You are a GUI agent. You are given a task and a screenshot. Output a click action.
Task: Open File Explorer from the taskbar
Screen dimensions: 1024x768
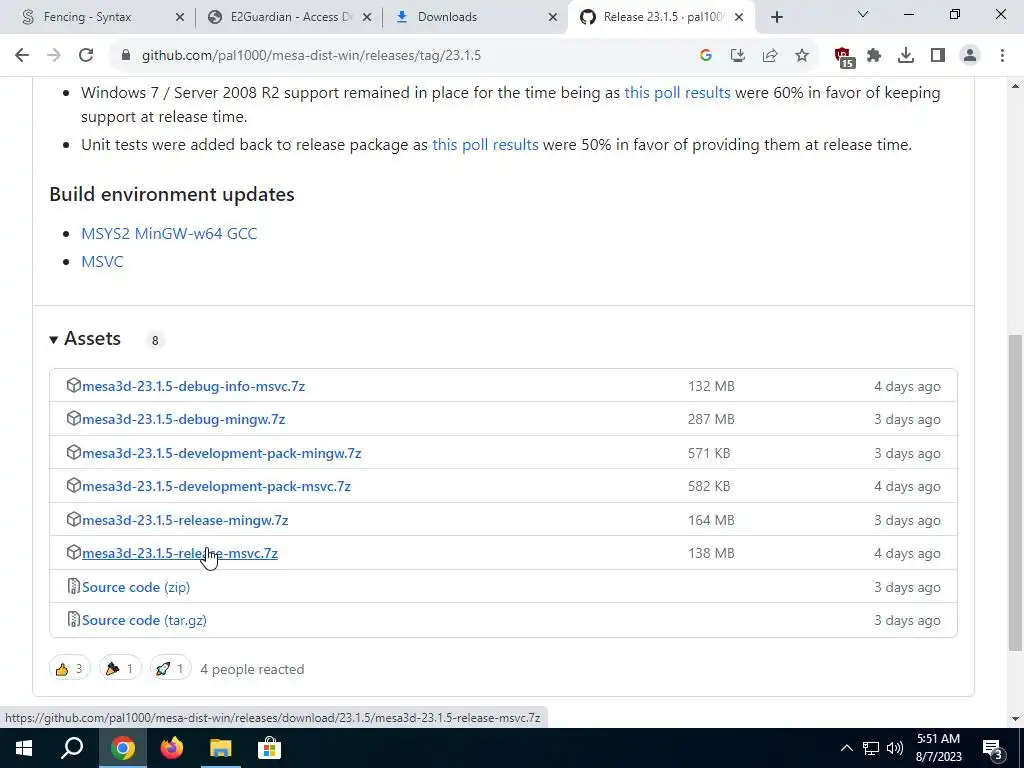click(x=220, y=748)
